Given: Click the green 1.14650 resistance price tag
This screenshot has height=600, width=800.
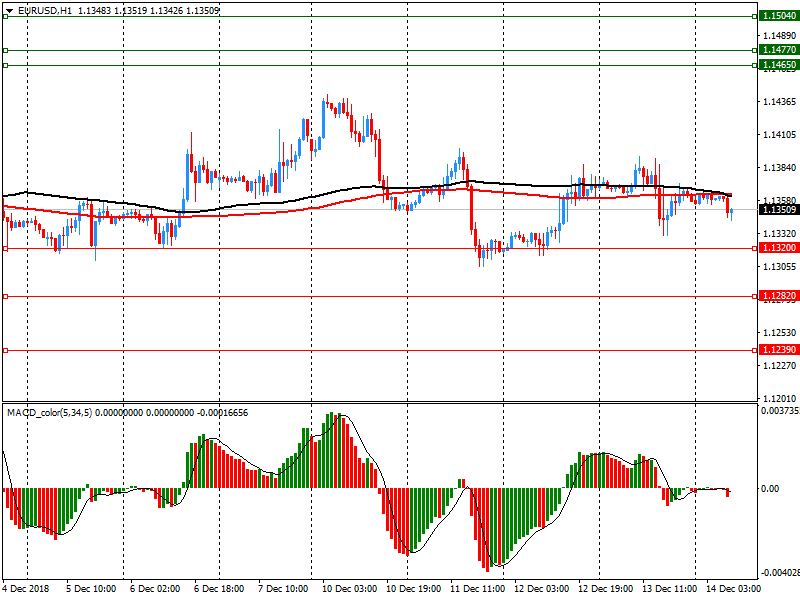Looking at the screenshot, I should coord(778,65).
